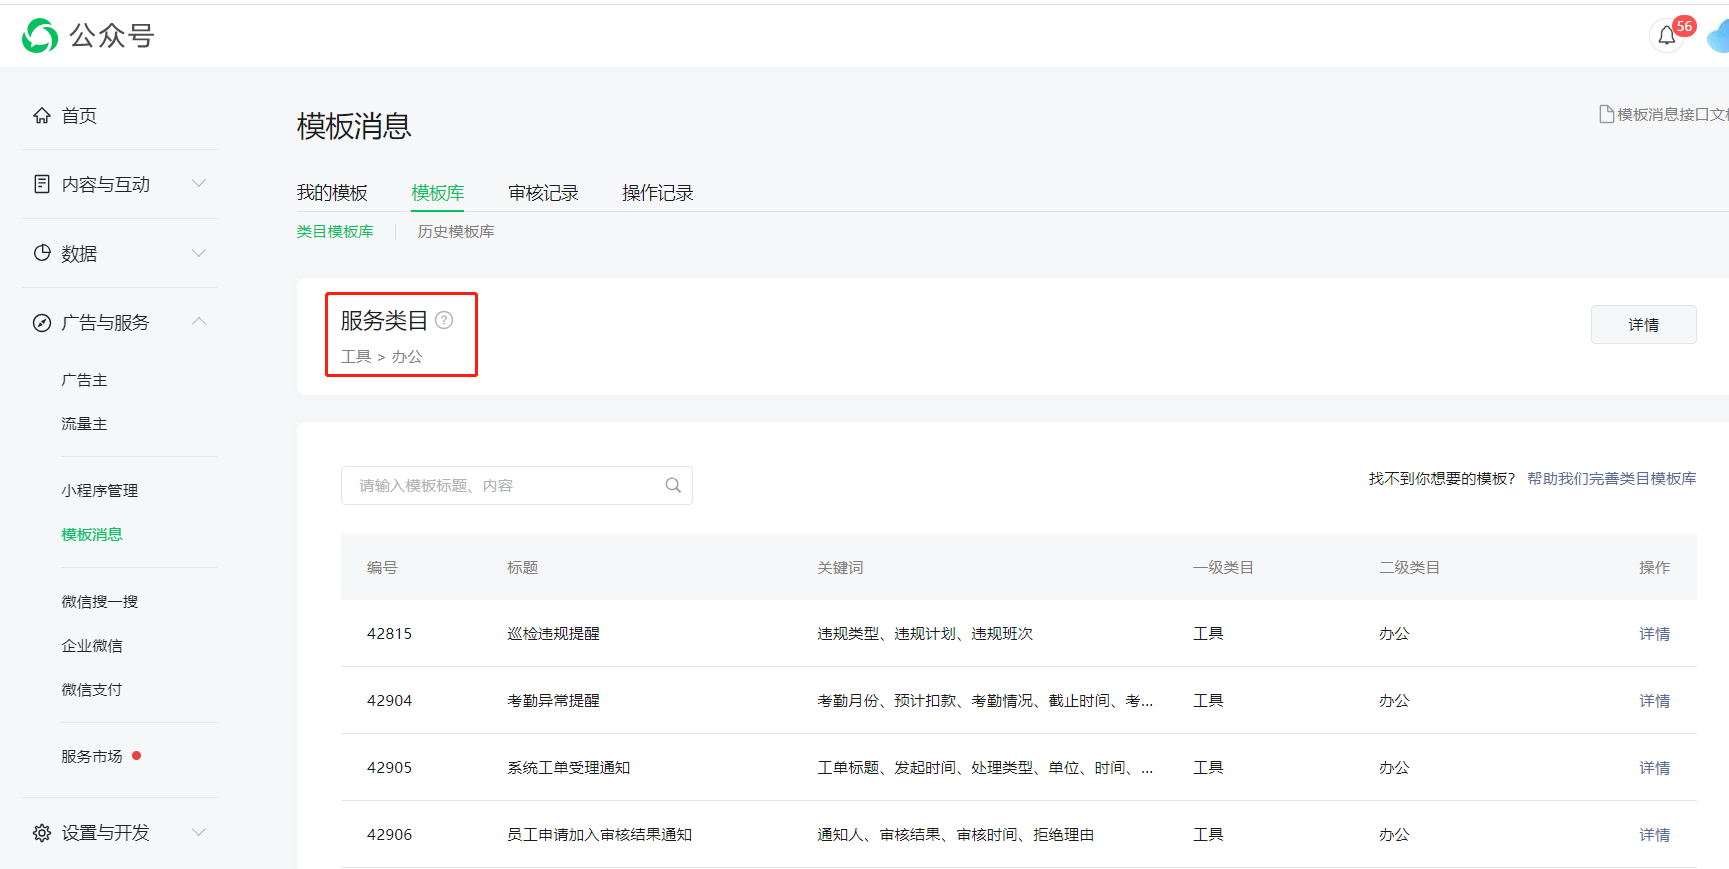Switch to the 我的模板 tab

point(332,193)
